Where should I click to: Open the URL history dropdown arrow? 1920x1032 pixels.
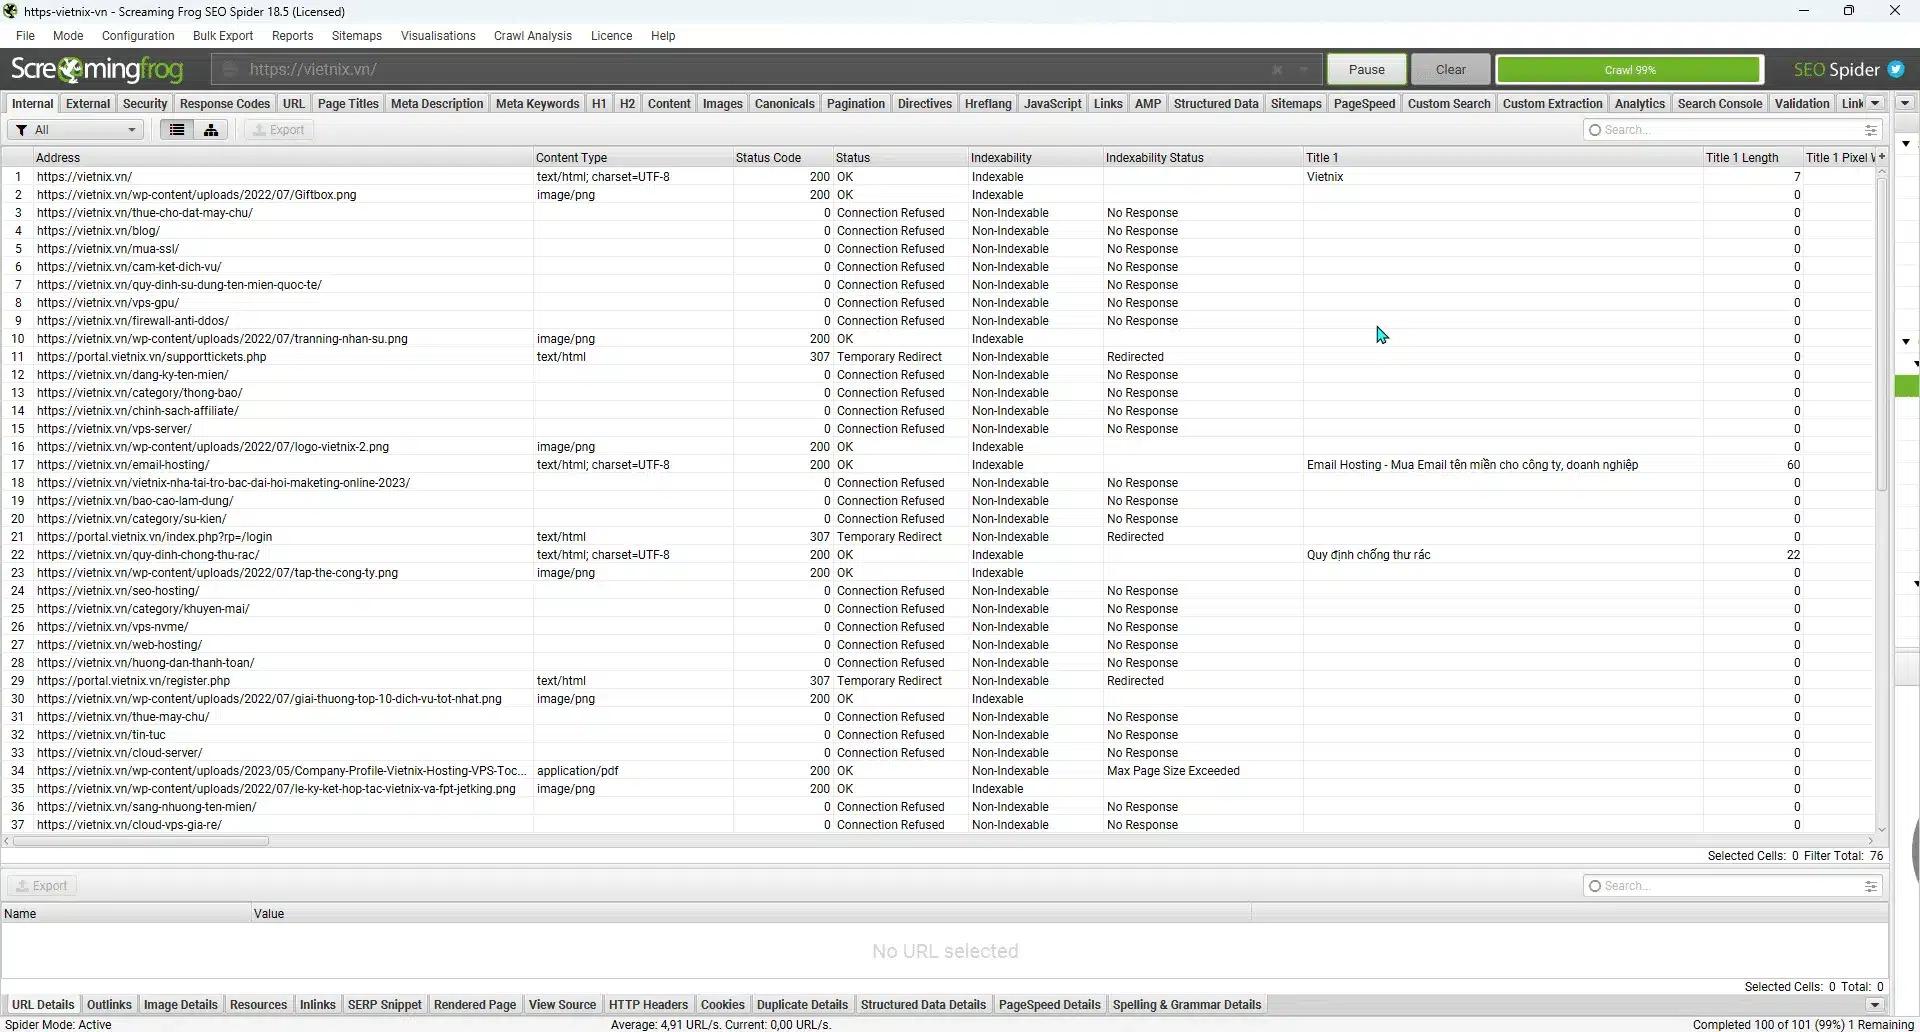click(1304, 70)
